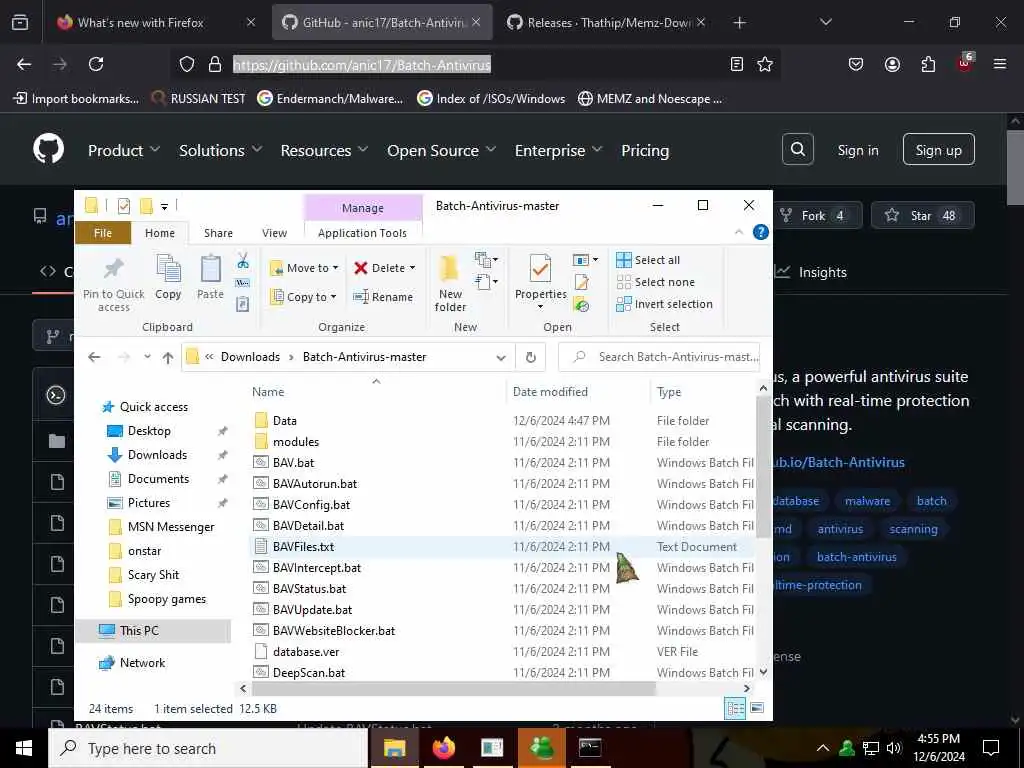This screenshot has width=1024, height=768.
Task: Toggle Firefox reader view icon
Action: pos(737,64)
